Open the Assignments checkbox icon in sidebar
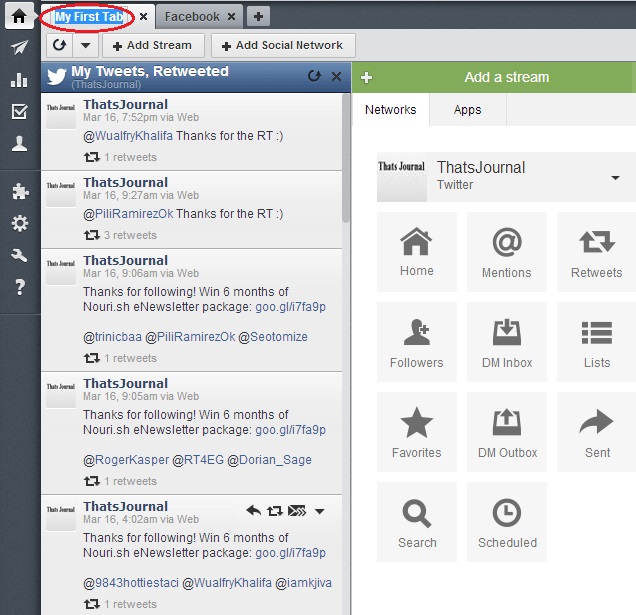Viewport: 636px width, 615px height. [19, 111]
